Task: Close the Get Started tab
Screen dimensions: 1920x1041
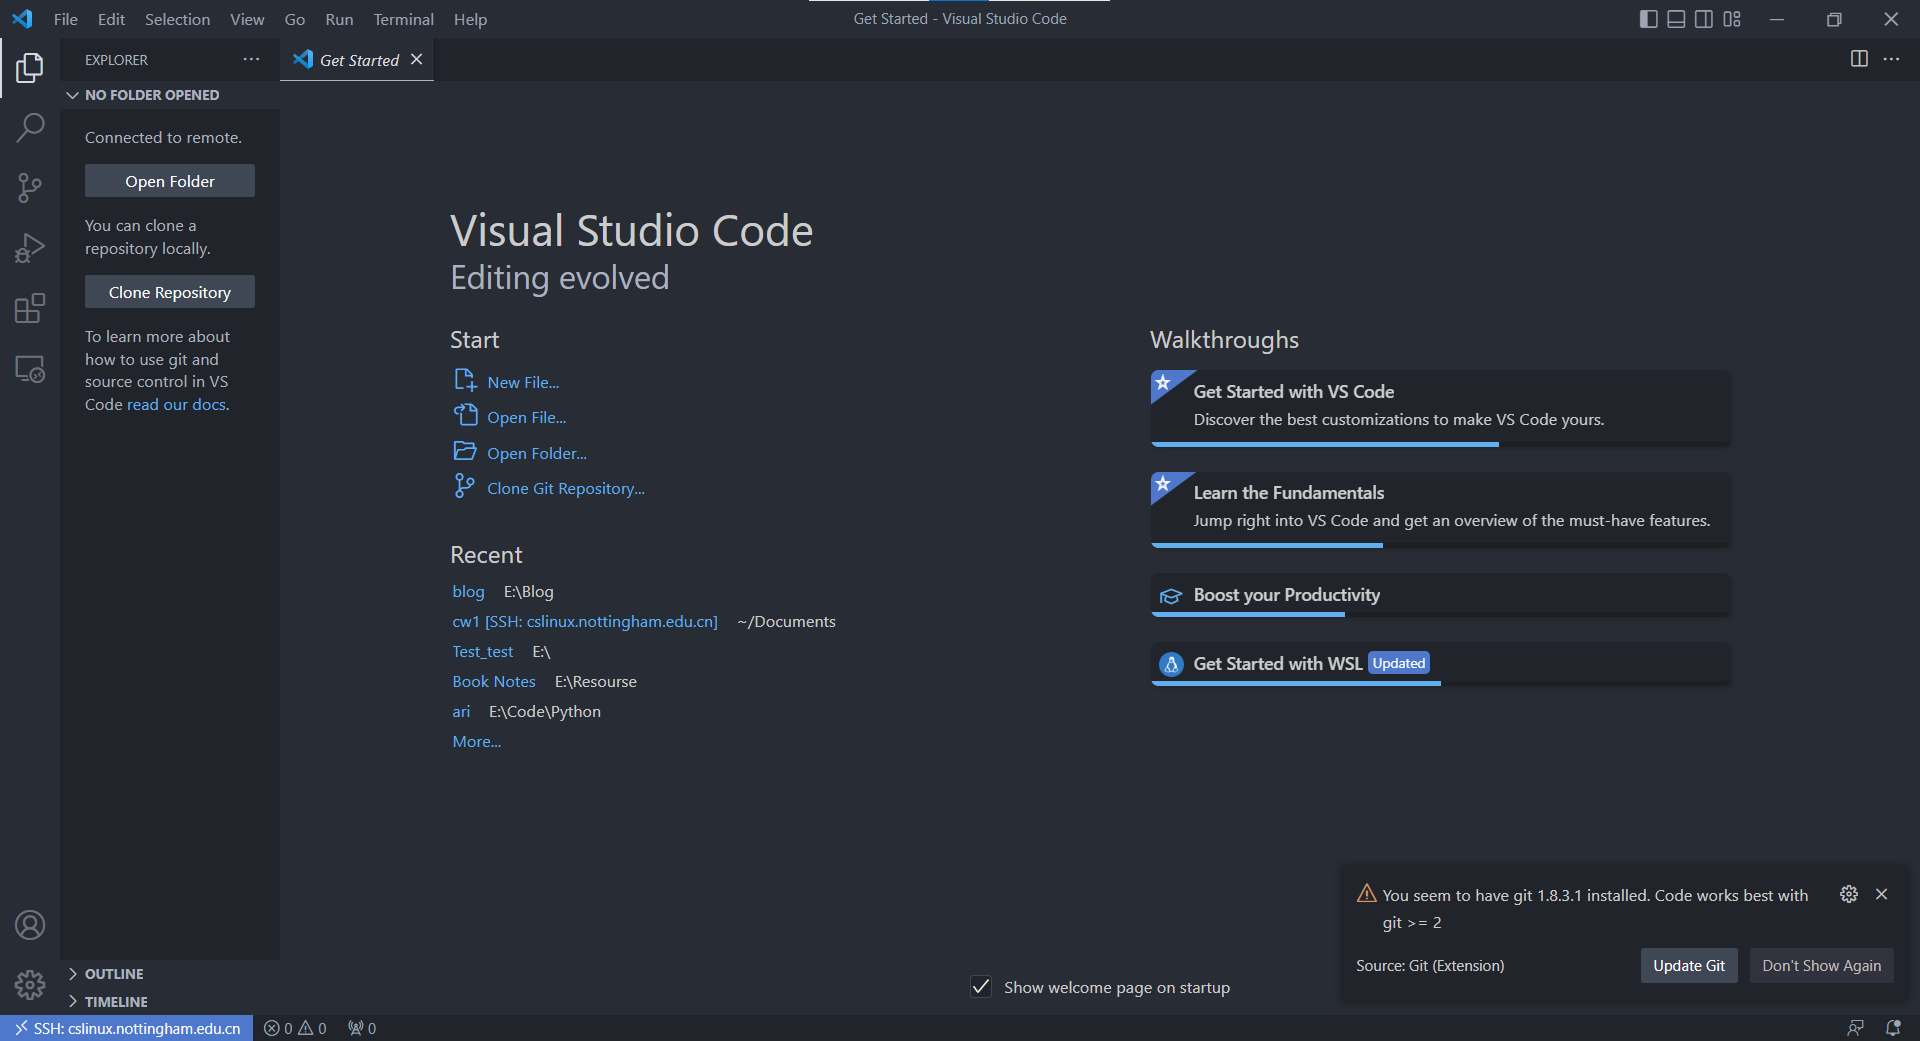Action: pos(416,60)
